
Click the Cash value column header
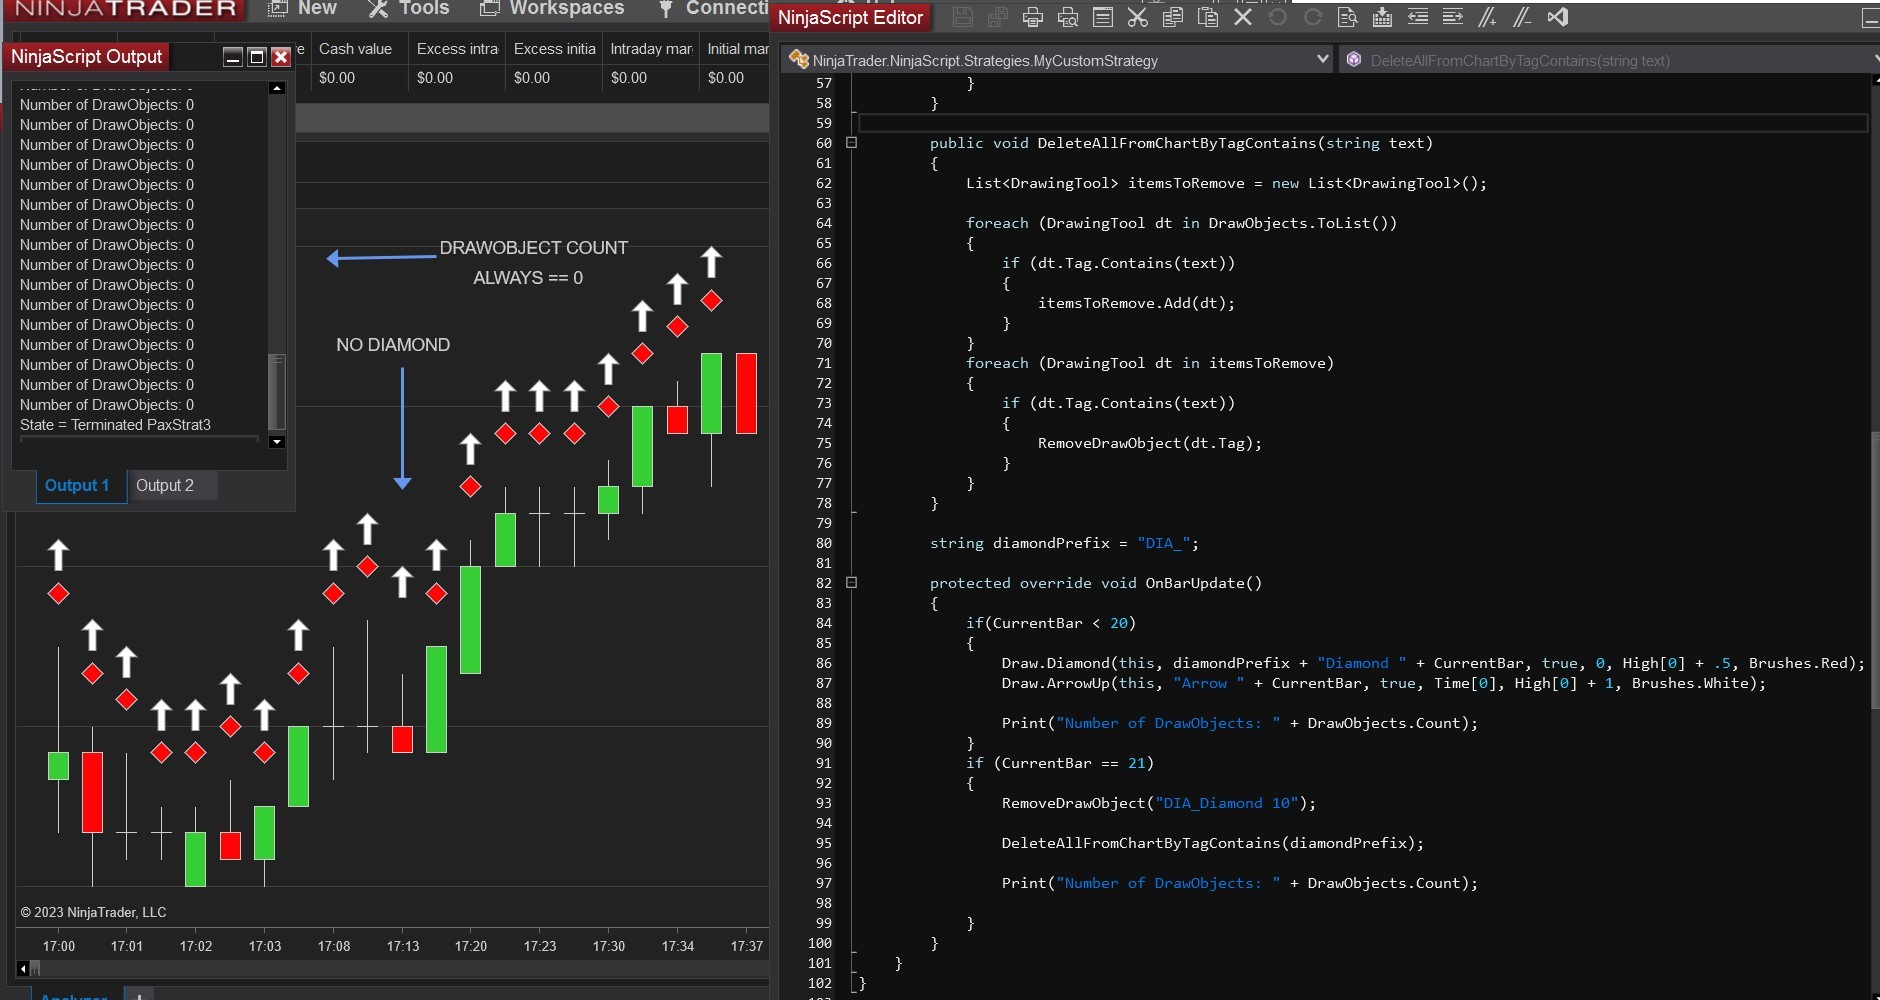coord(355,49)
